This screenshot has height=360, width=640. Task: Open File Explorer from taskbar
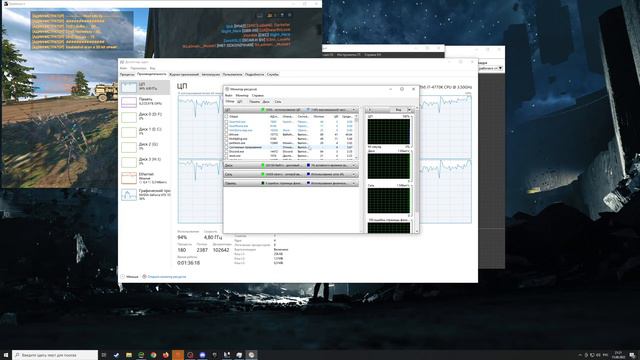tap(129, 355)
